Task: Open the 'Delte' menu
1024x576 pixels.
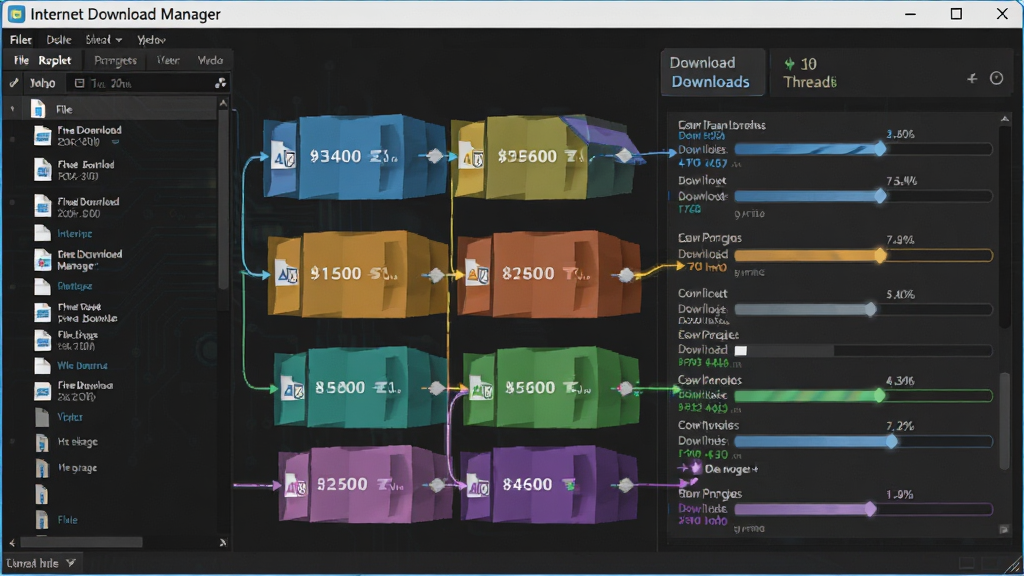Action: [x=59, y=40]
